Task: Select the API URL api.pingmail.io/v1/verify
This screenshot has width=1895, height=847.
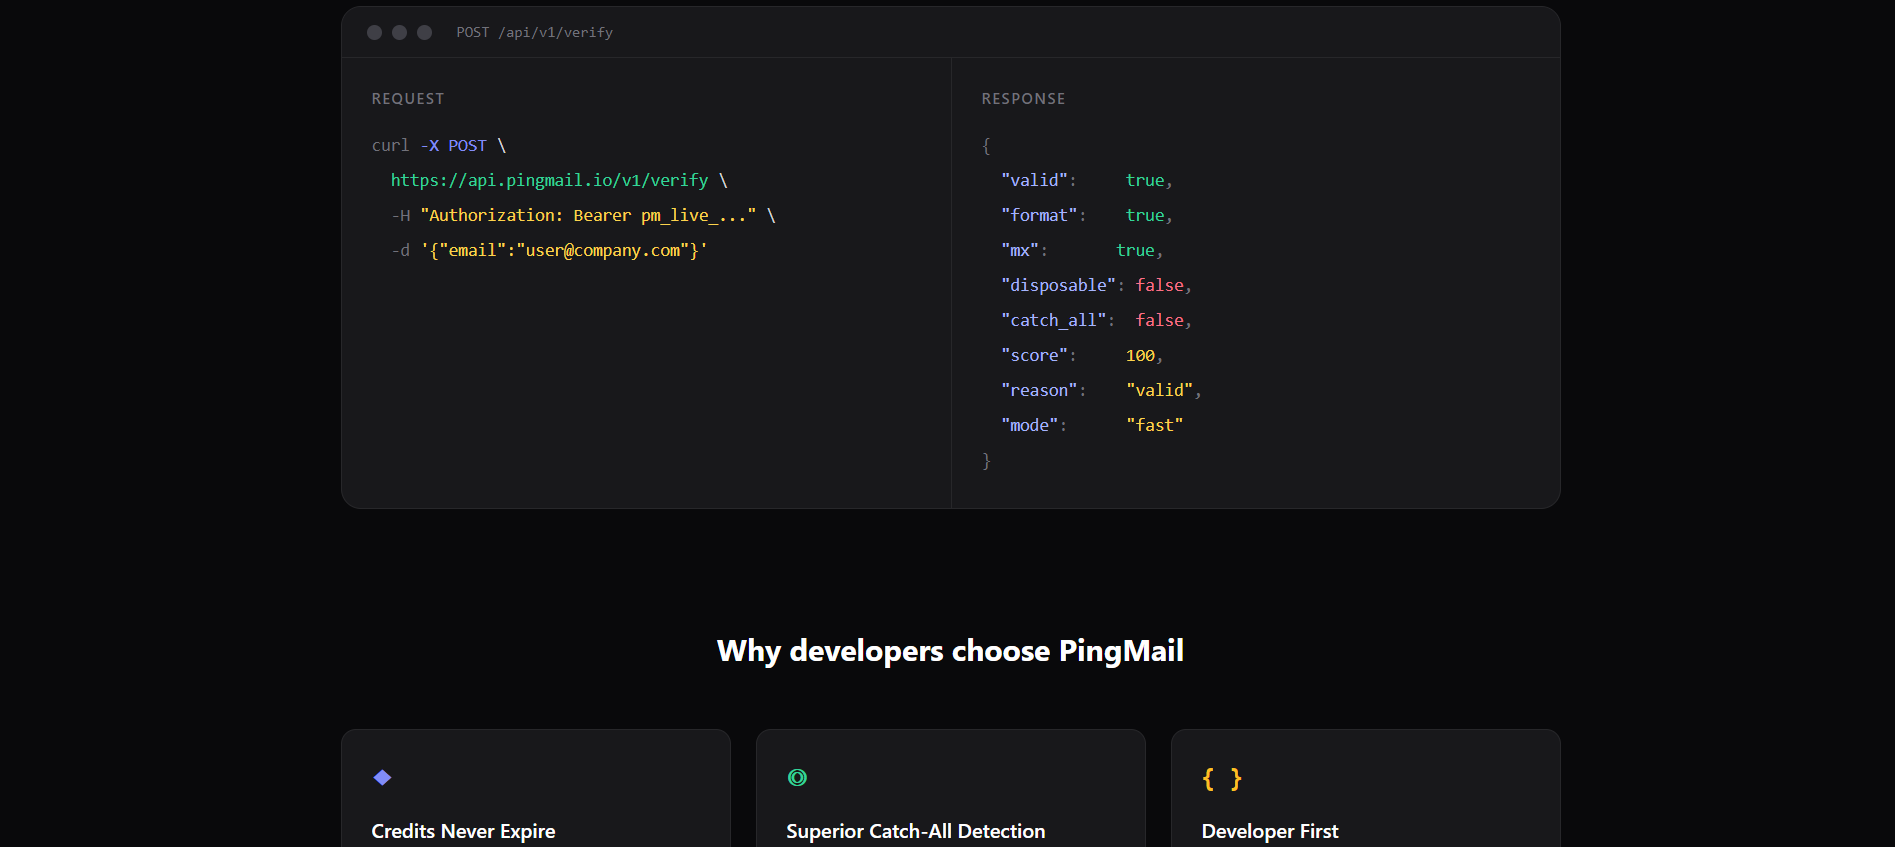Action: (549, 181)
